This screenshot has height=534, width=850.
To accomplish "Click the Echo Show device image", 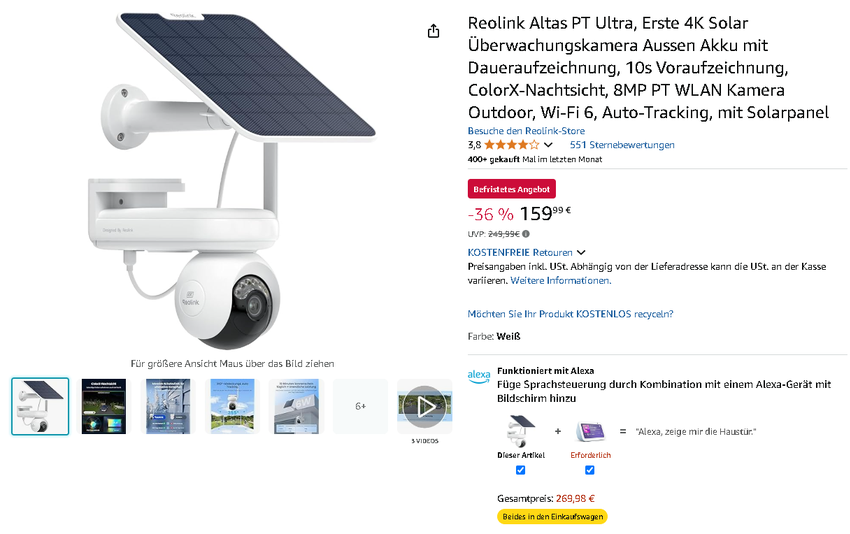I will 589,432.
